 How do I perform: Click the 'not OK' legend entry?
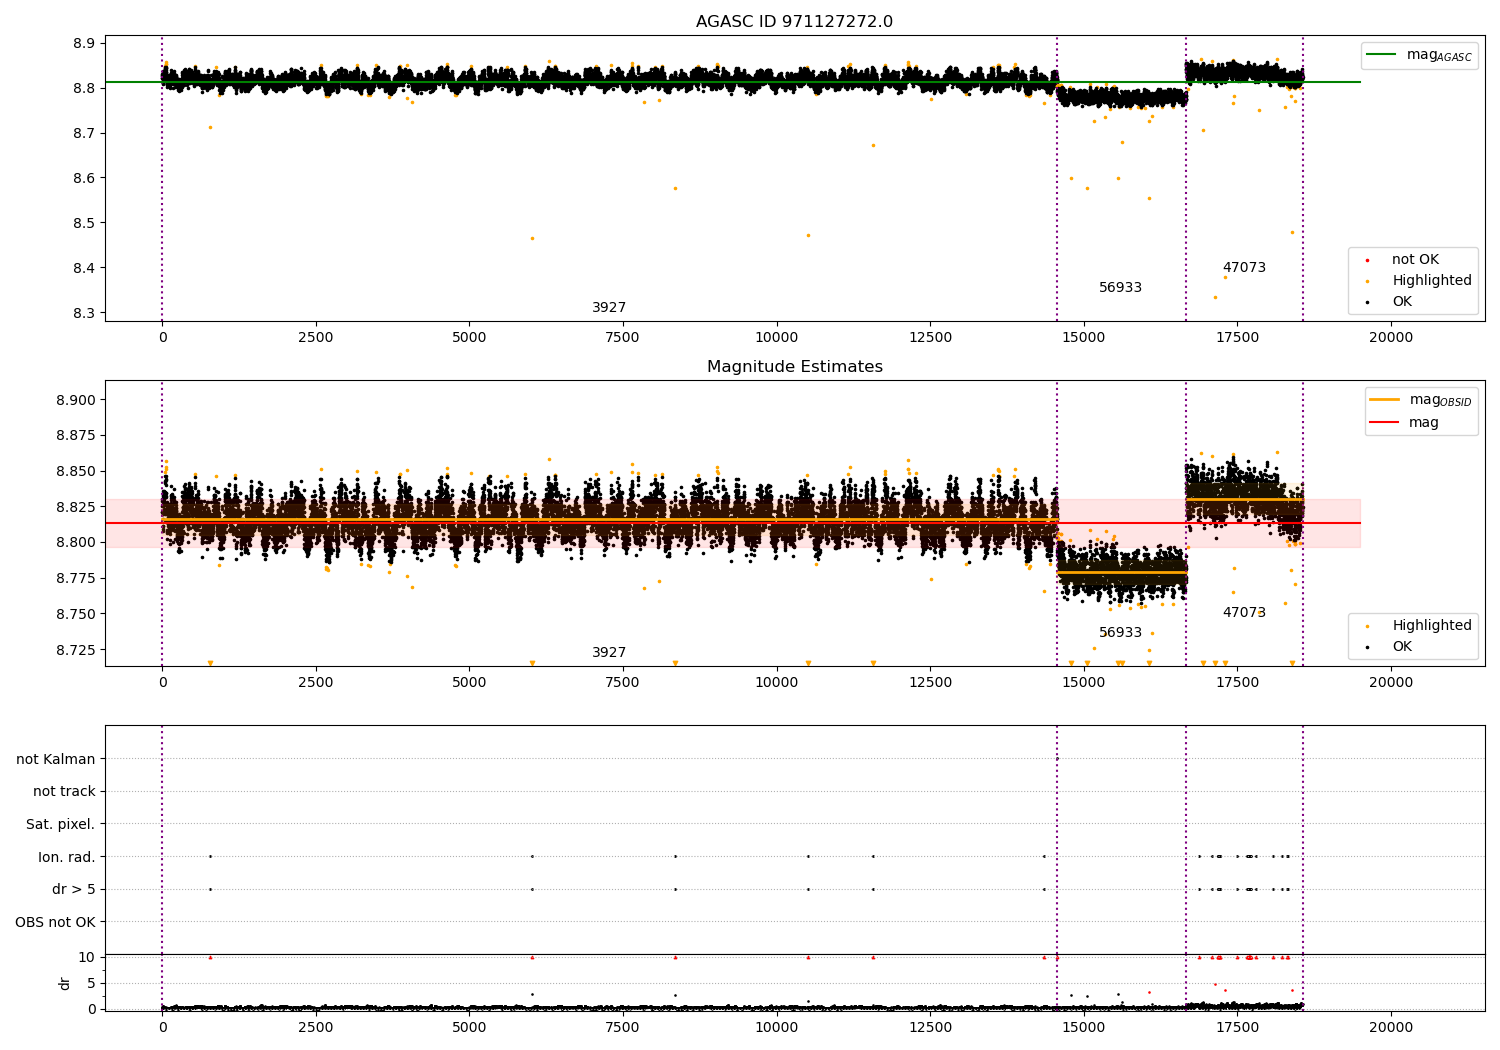point(1415,260)
